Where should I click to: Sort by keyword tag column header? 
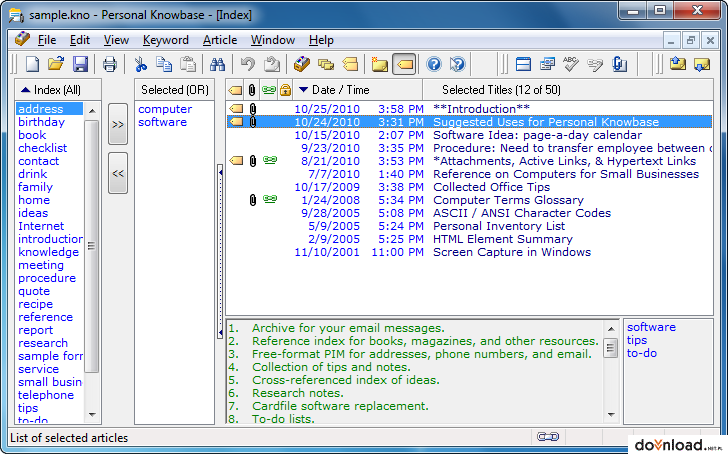tap(235, 90)
